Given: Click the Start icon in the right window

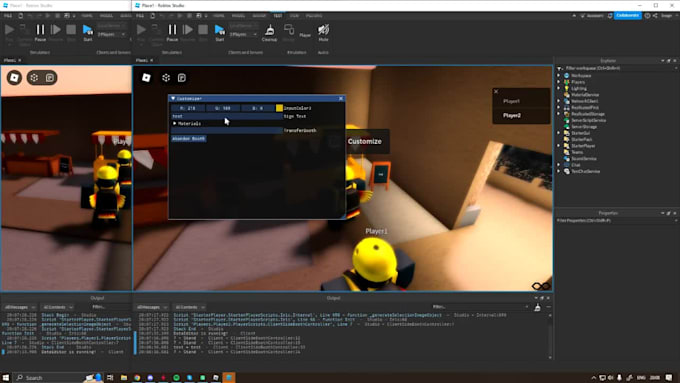Looking at the screenshot, I should coord(219,32).
